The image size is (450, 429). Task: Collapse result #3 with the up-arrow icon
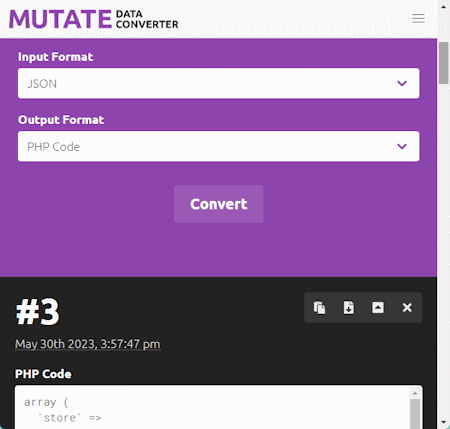pos(378,308)
